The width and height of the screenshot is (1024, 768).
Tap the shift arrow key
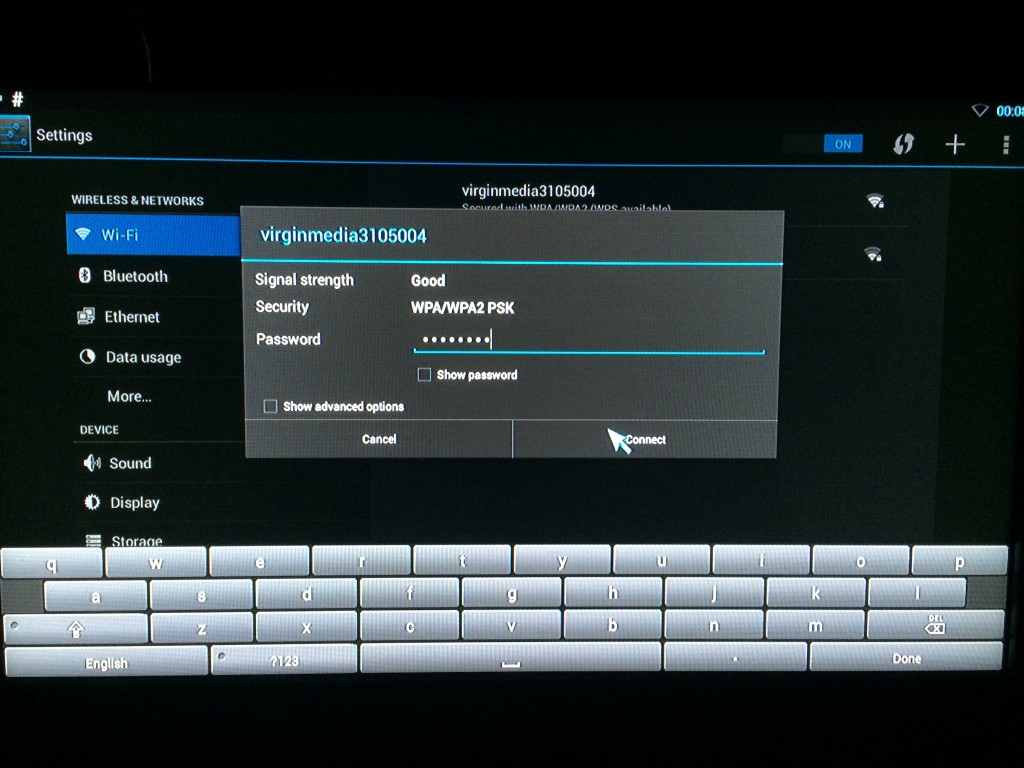[76, 629]
